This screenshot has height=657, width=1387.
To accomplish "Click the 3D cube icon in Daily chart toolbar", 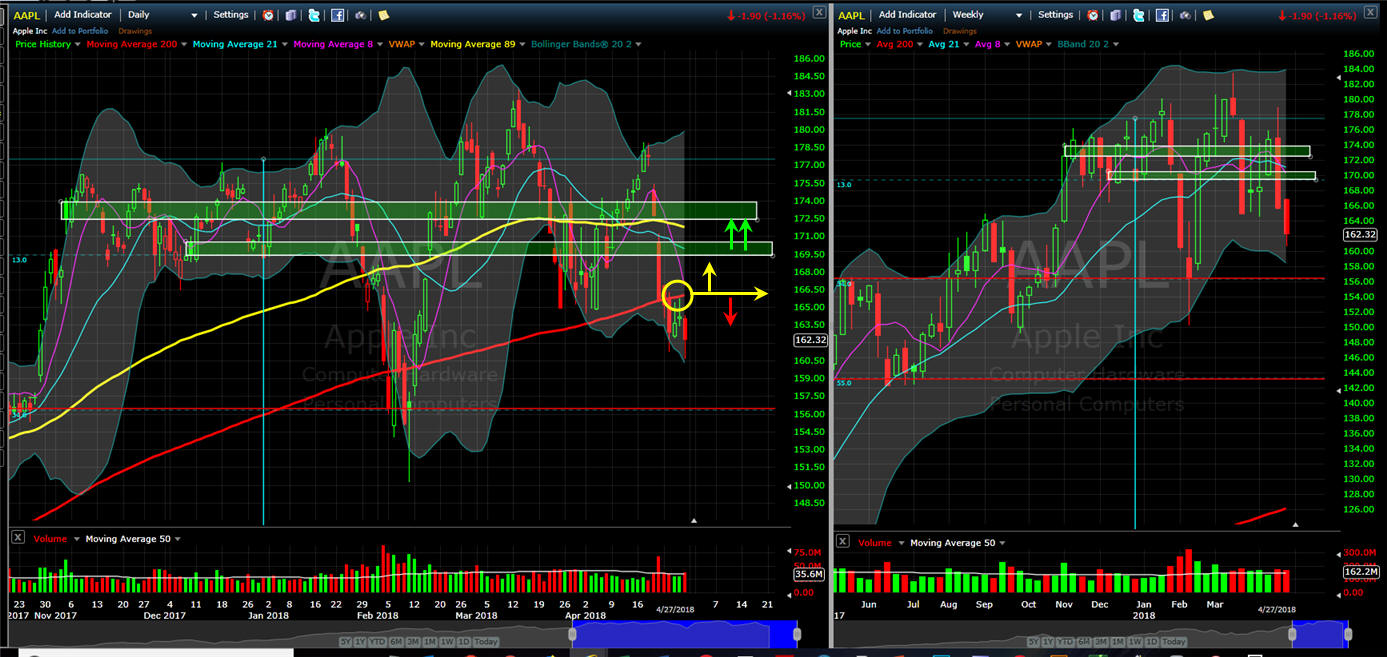I will [x=291, y=15].
